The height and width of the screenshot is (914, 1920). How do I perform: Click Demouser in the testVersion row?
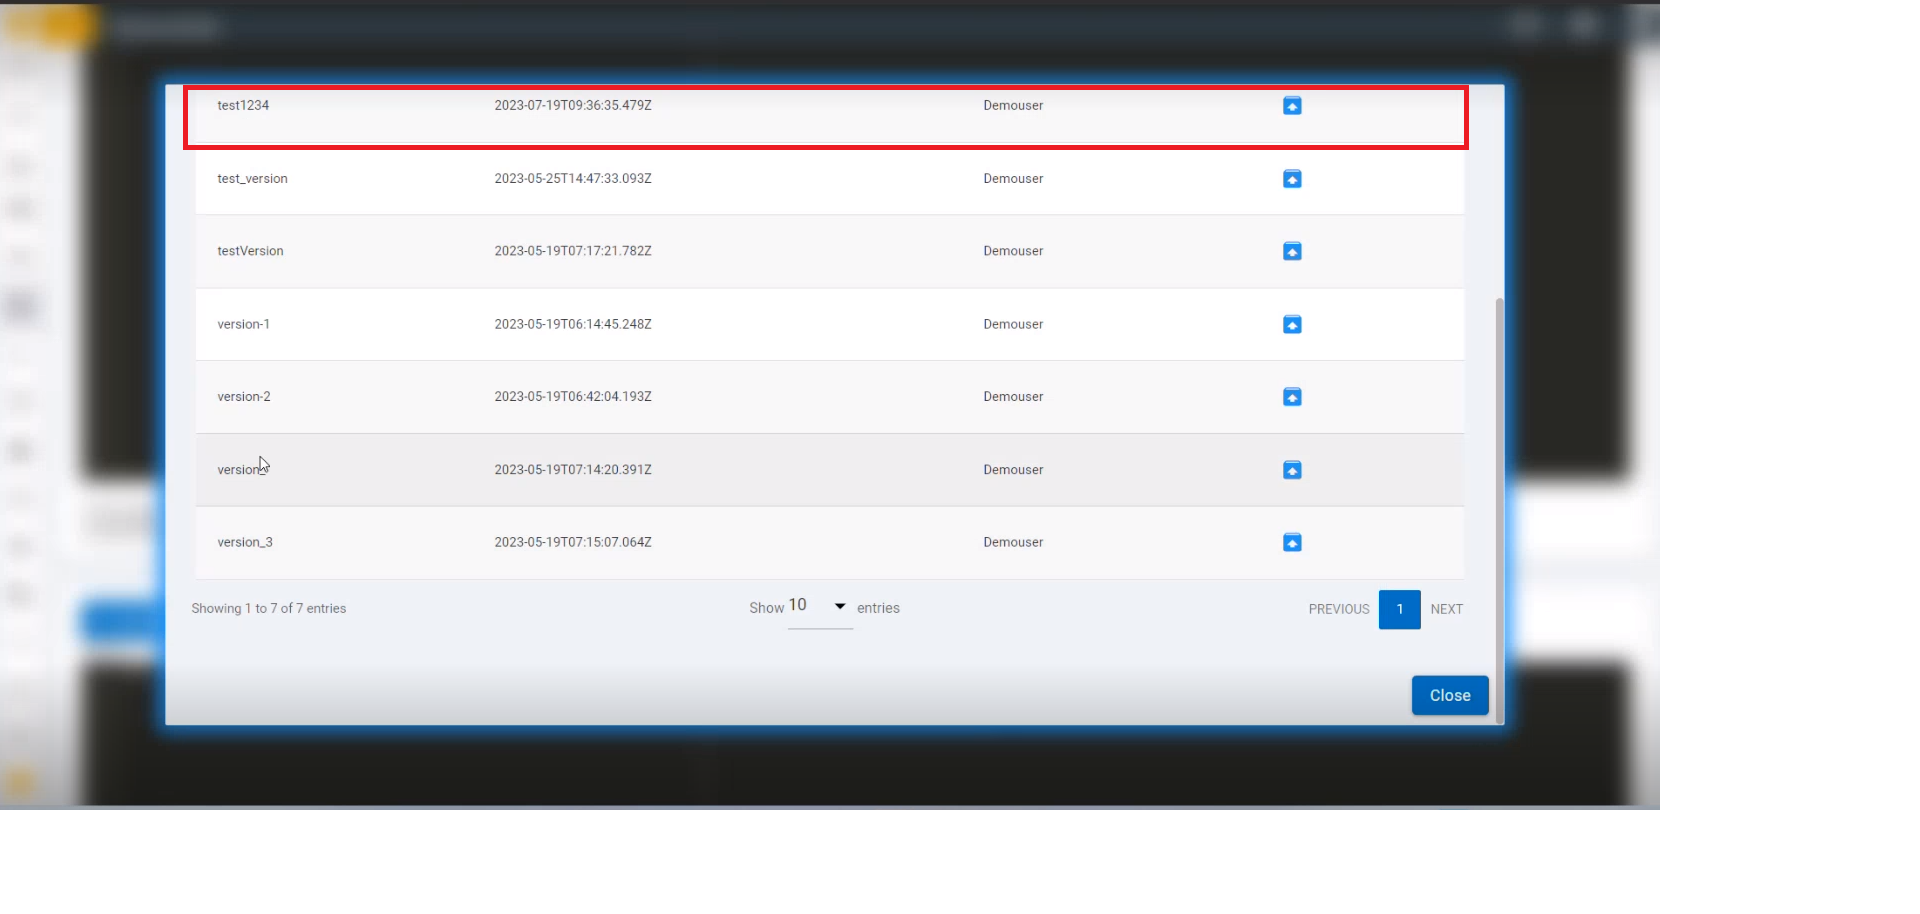tap(1013, 251)
